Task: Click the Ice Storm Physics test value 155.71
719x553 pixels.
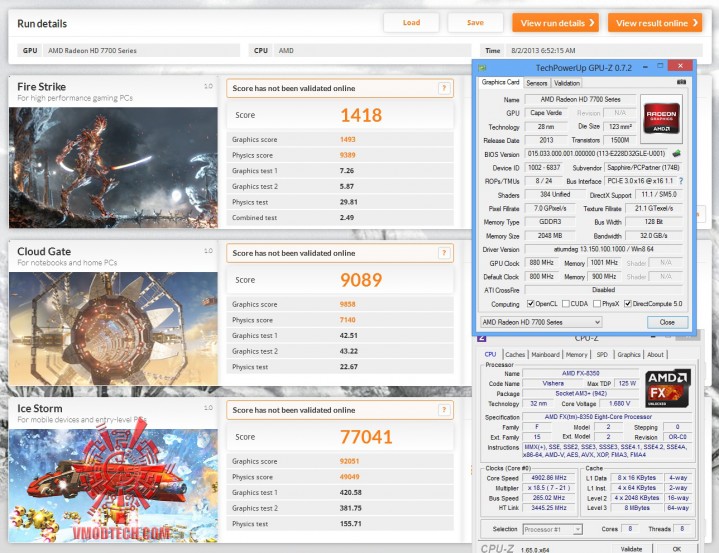Action: (x=350, y=523)
